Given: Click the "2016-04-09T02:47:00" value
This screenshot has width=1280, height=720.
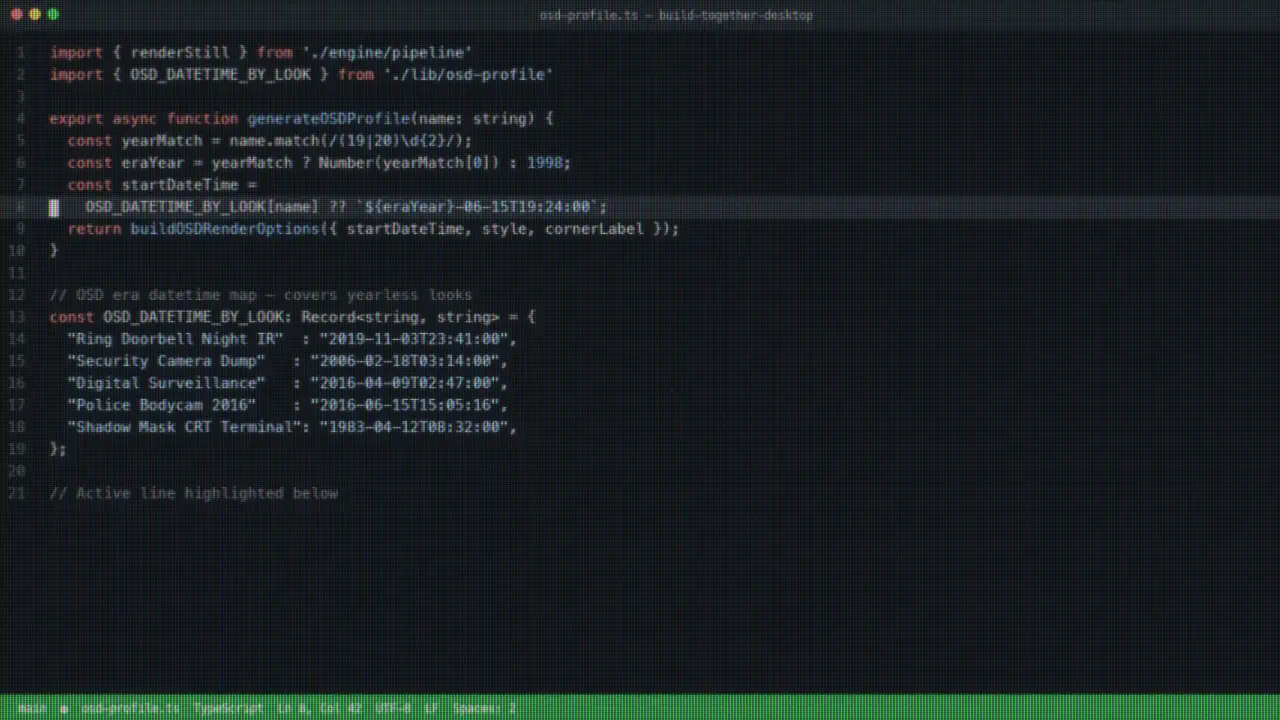Looking at the screenshot, I should (x=405, y=382).
